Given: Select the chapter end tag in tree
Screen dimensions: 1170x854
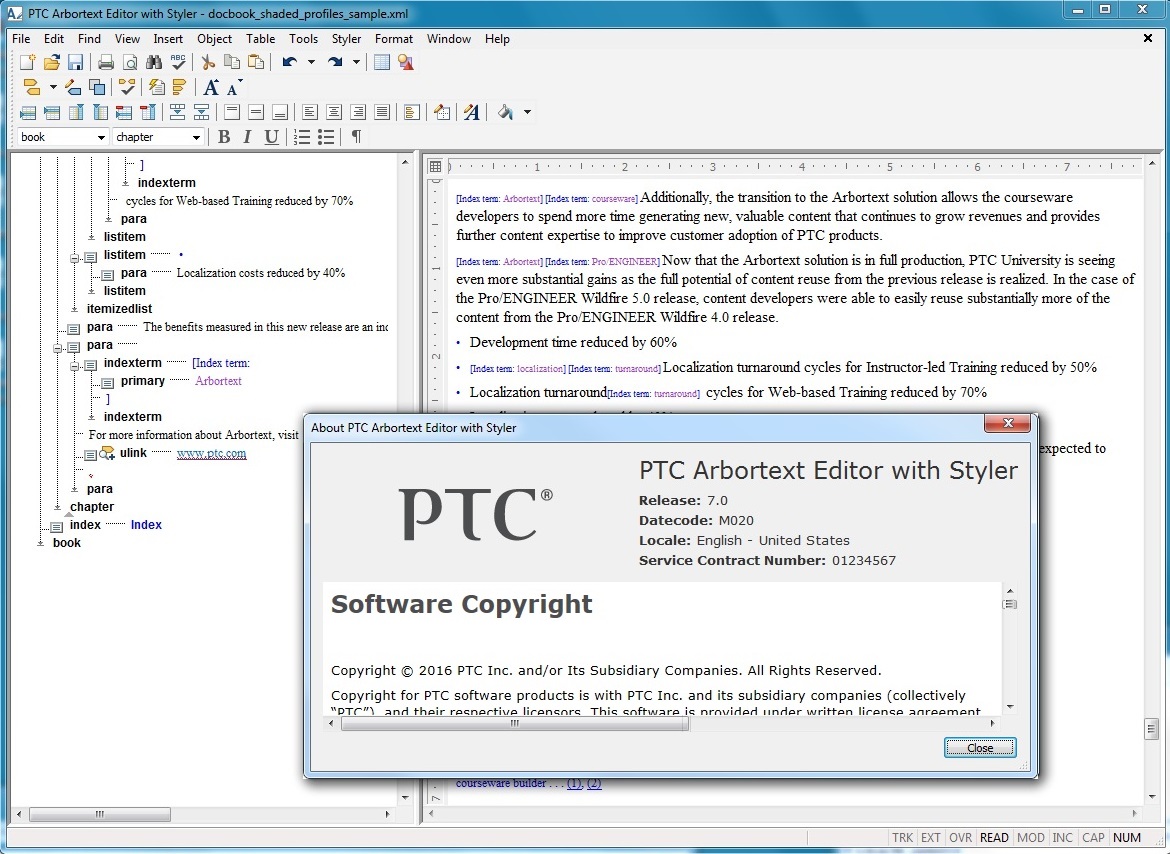Looking at the screenshot, I should tap(92, 507).
